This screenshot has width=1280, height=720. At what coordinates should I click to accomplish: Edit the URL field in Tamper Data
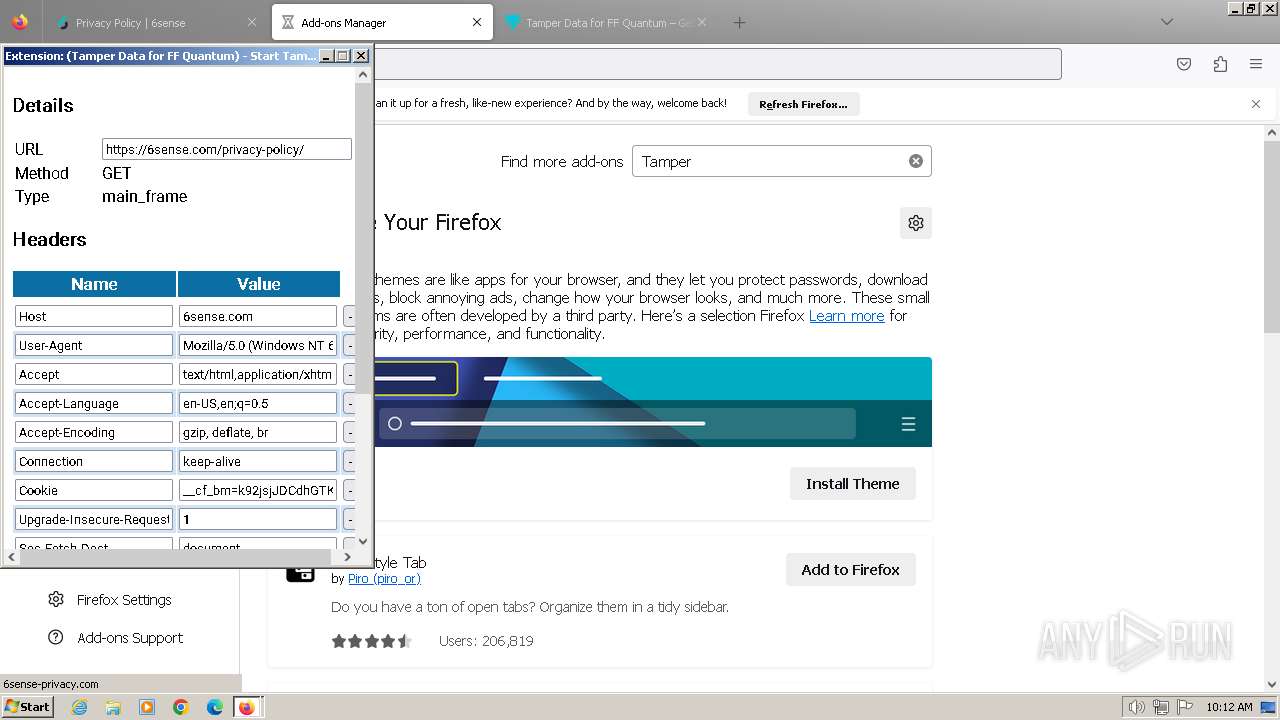pyautogui.click(x=227, y=149)
